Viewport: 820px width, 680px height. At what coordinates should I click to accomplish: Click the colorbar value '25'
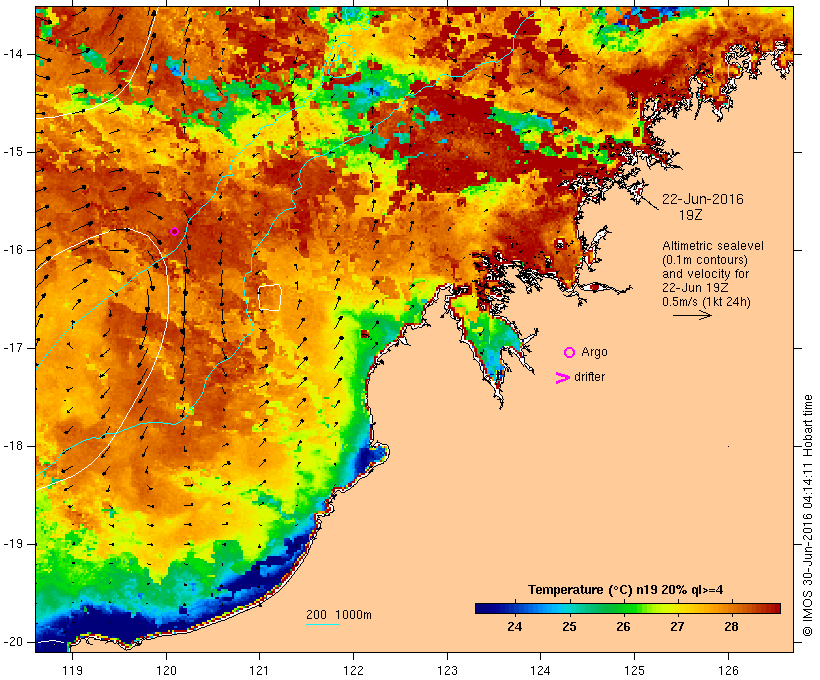(570, 627)
